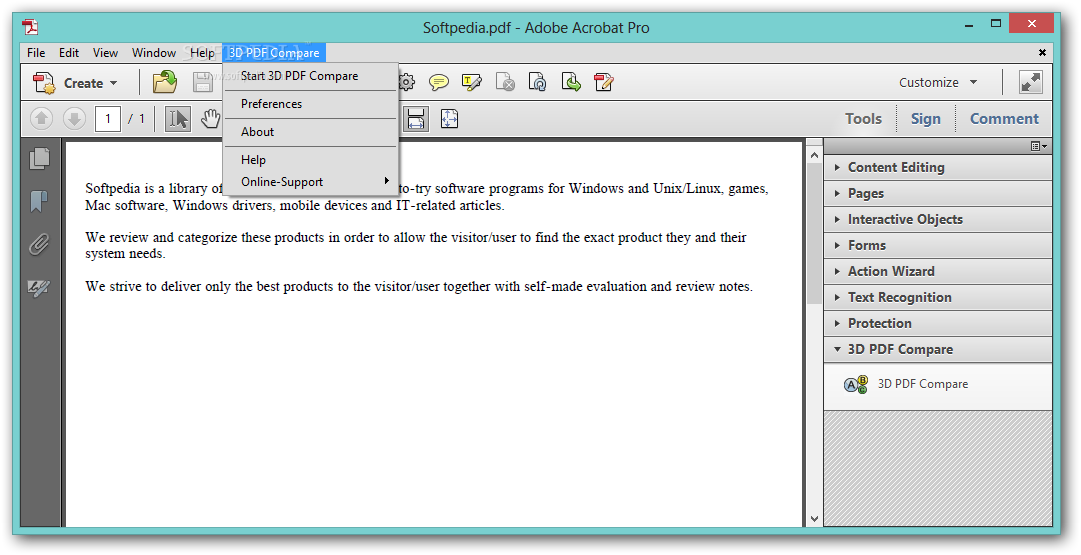Open the Edit menu
1081x555 pixels.
coord(68,52)
